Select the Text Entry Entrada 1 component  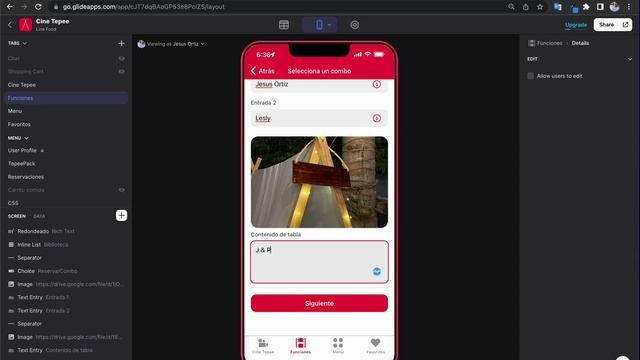67,297
